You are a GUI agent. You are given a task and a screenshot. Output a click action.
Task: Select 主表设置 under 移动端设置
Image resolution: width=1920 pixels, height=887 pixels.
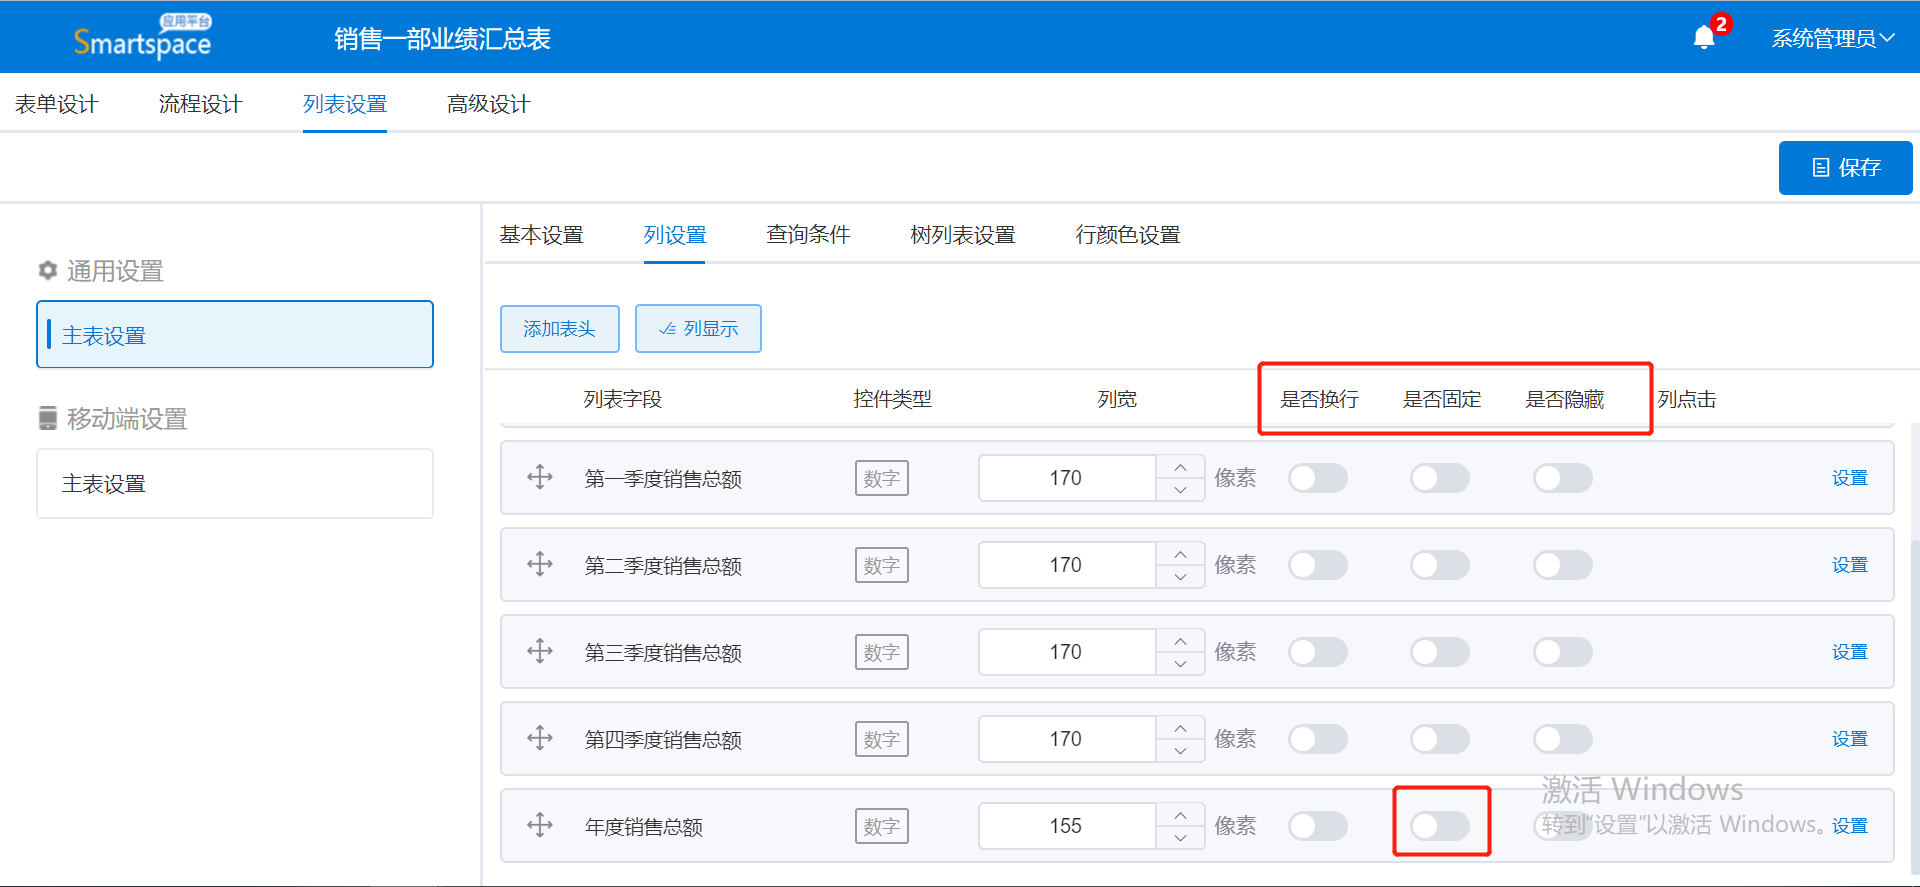(x=235, y=484)
